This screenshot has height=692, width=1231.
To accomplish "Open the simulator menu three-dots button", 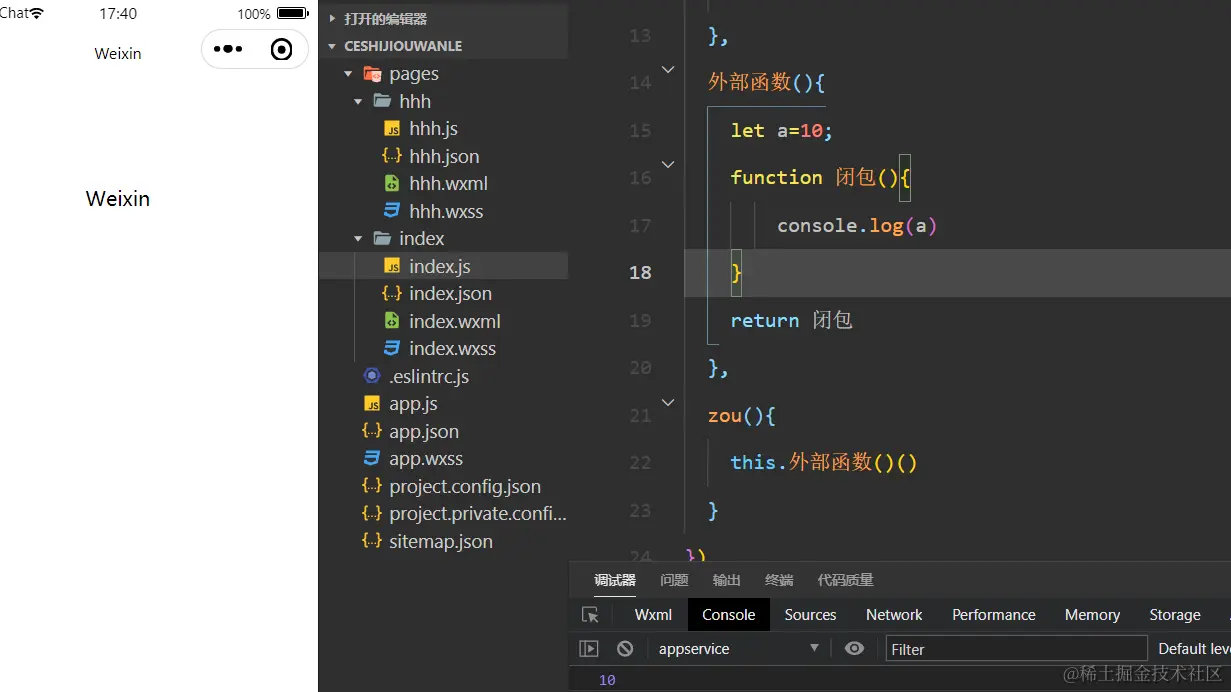I will (x=228, y=49).
